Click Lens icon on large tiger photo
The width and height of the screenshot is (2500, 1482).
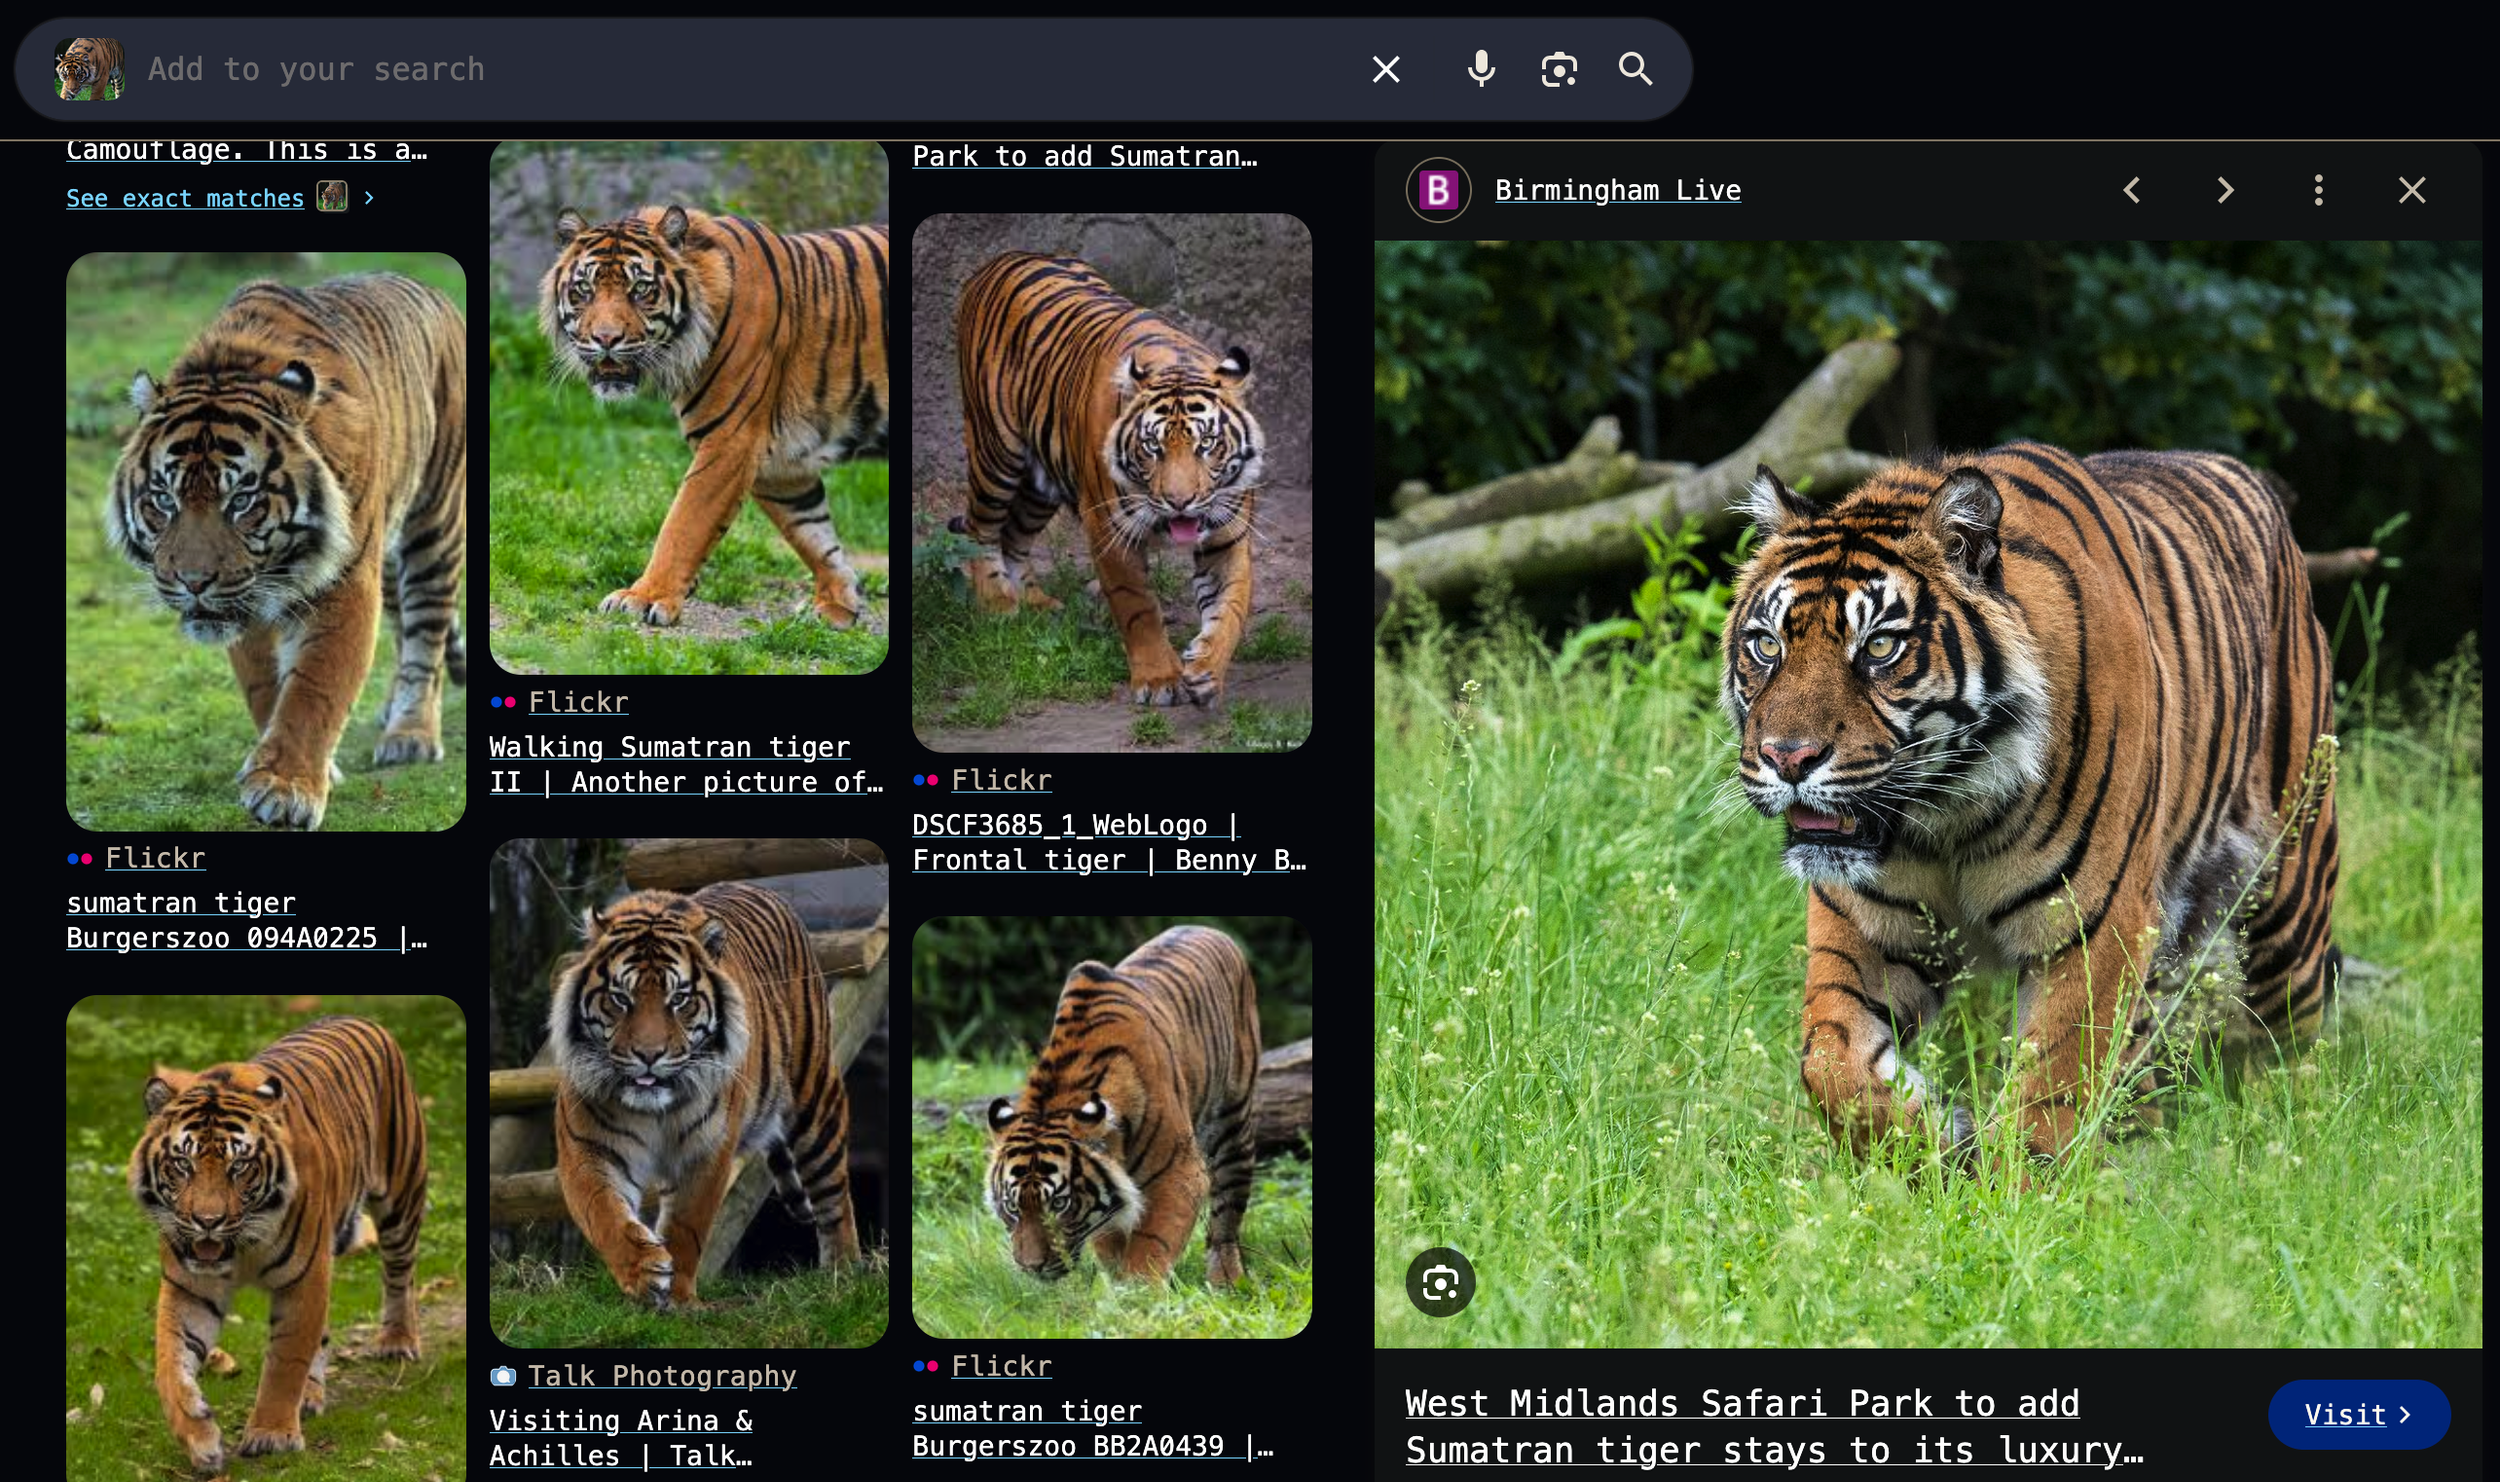1440,1282
